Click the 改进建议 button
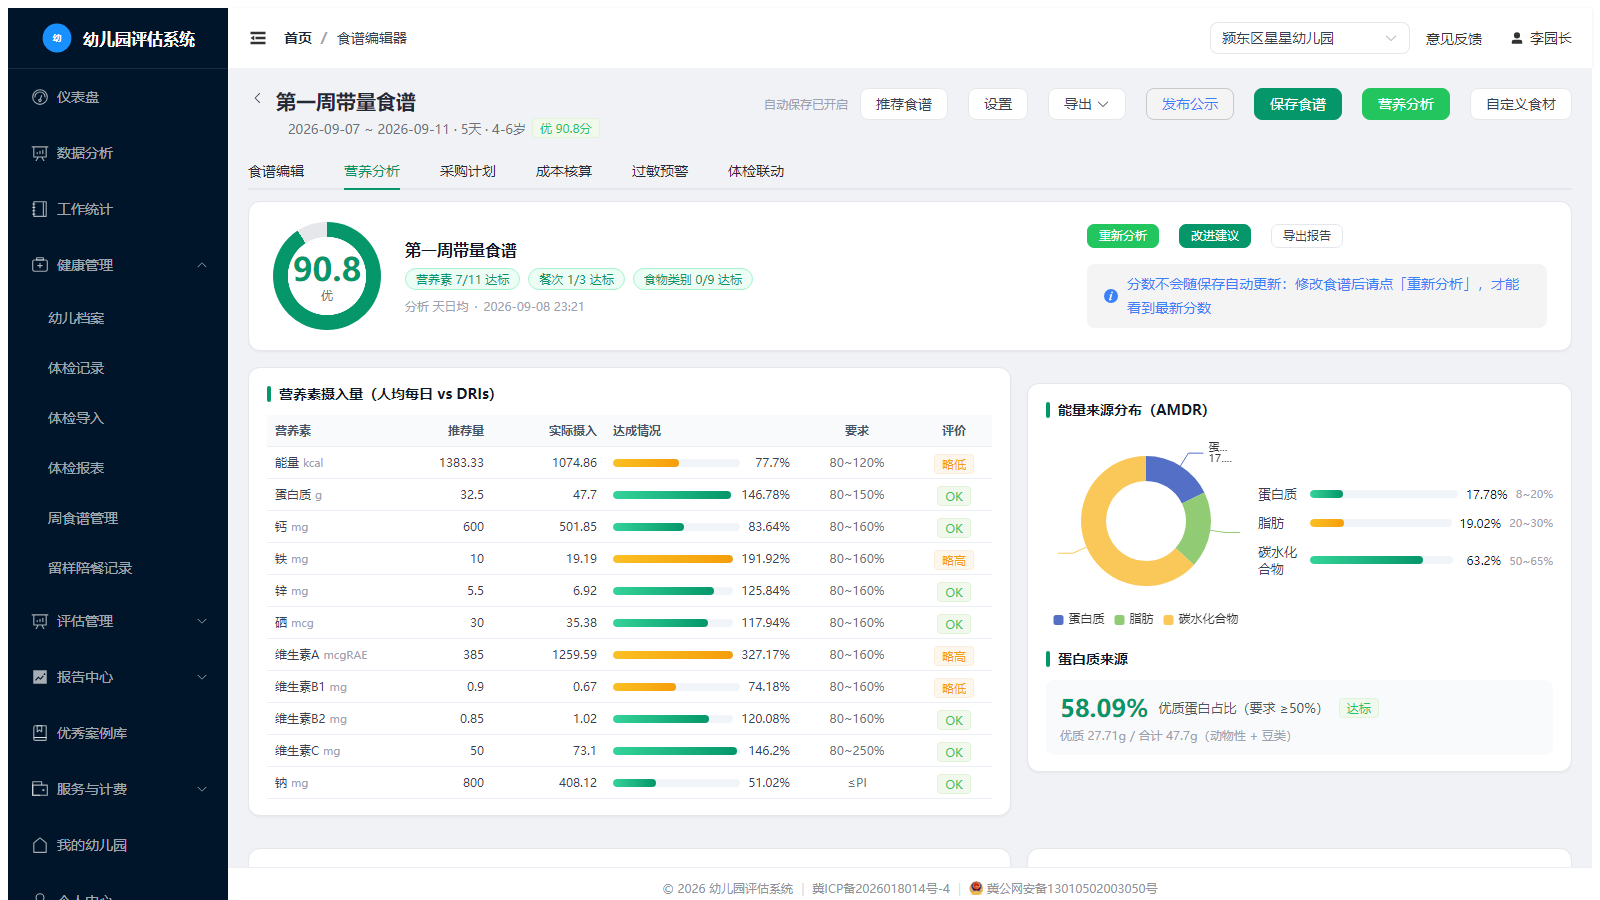This screenshot has width=1600, height=900. [1215, 236]
